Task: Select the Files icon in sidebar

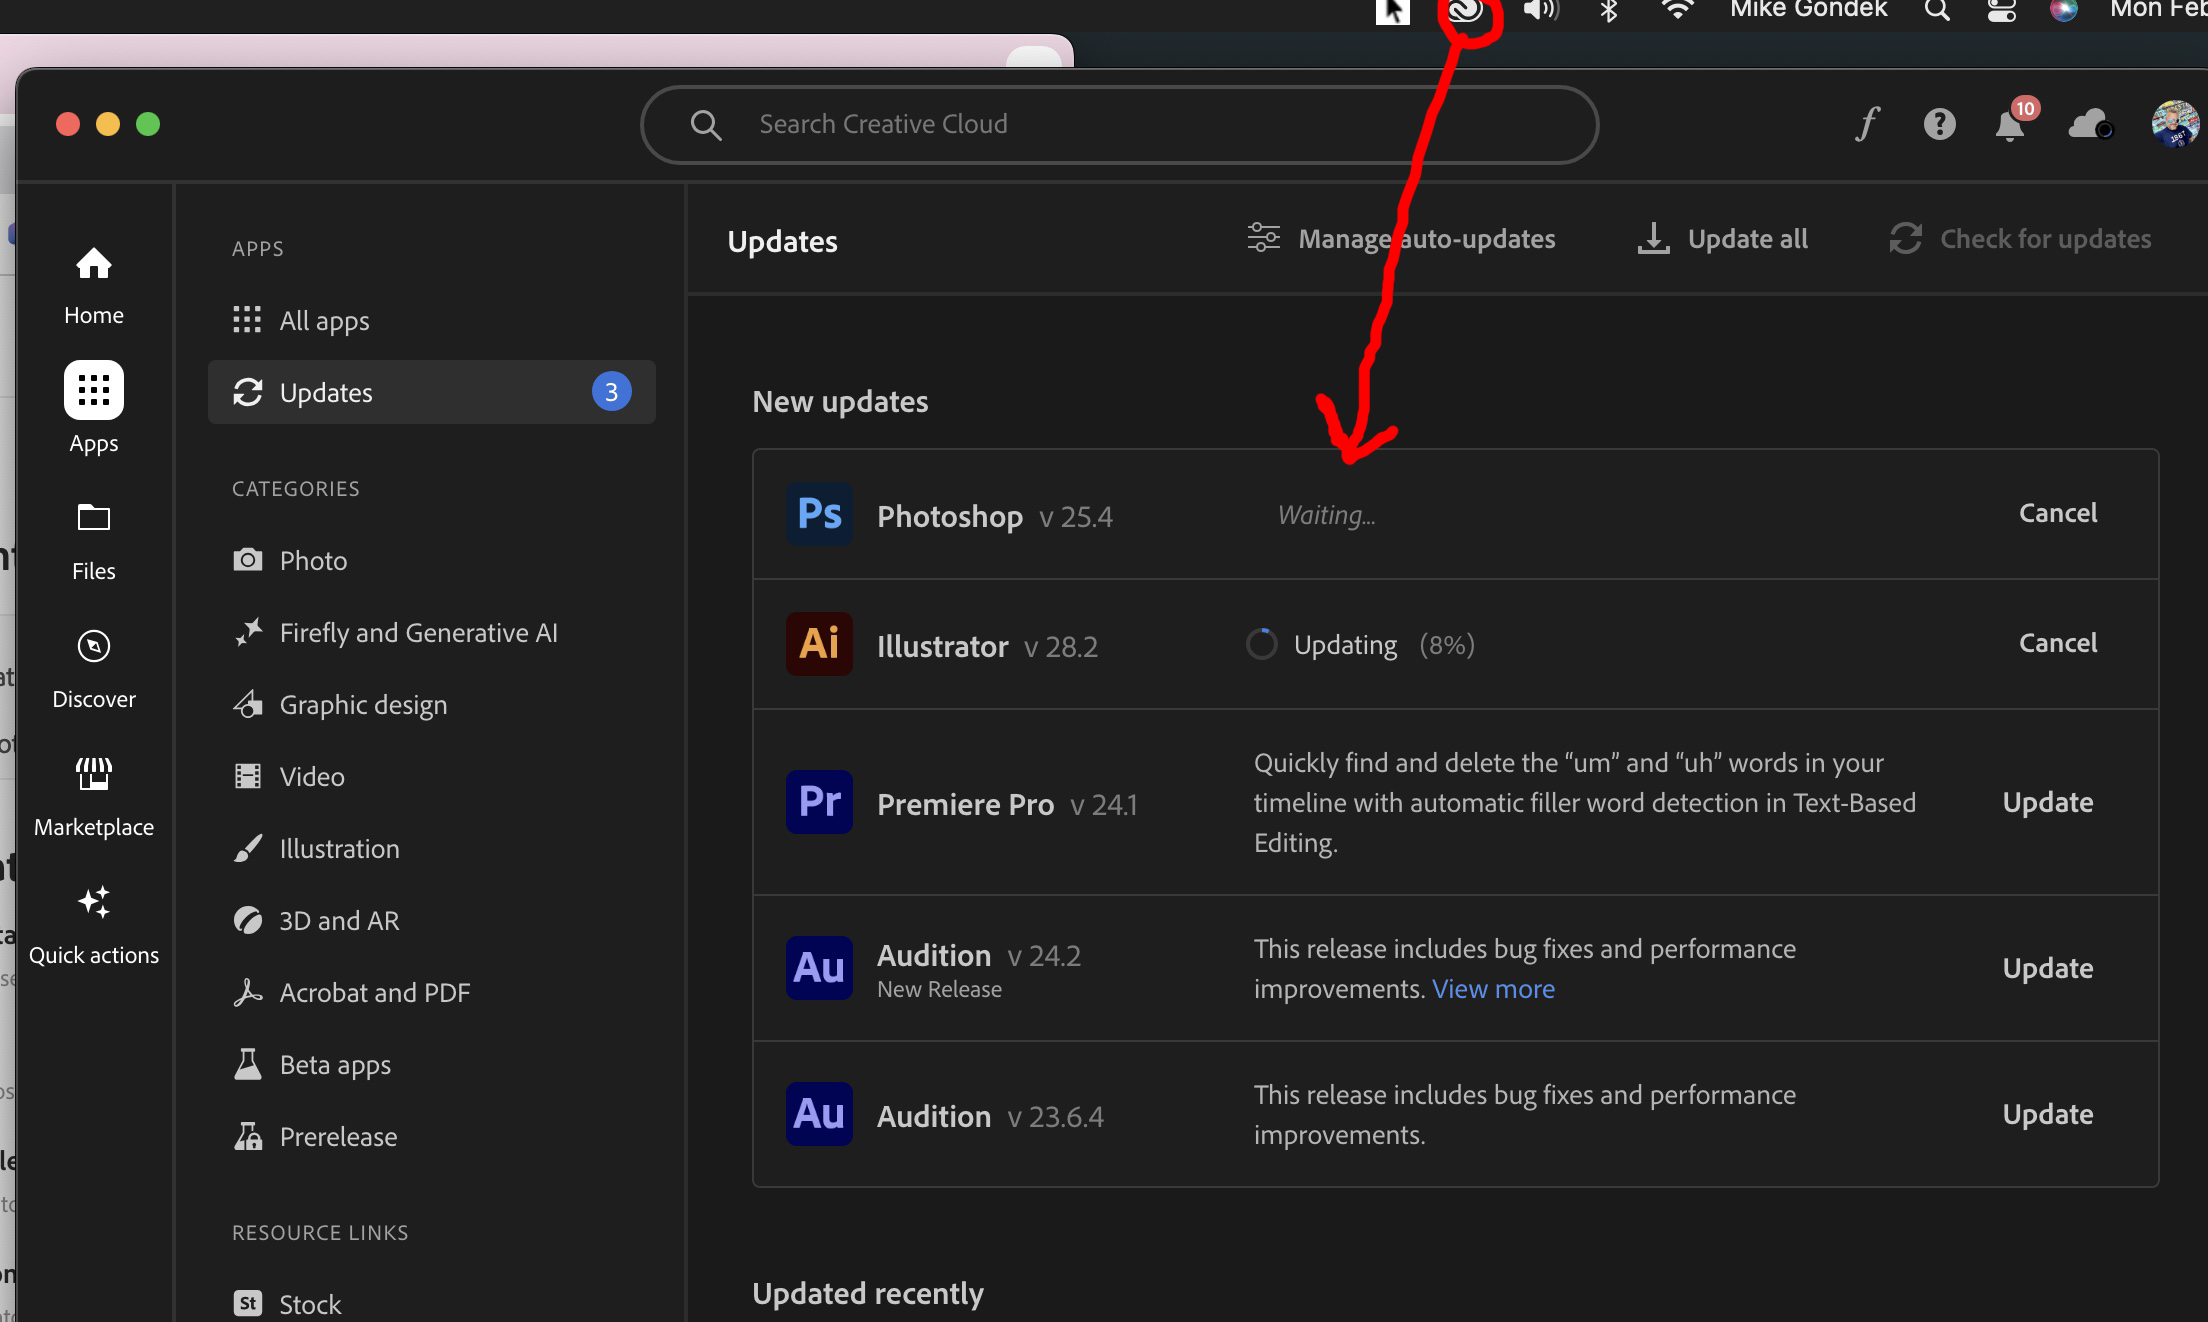Action: (93, 537)
